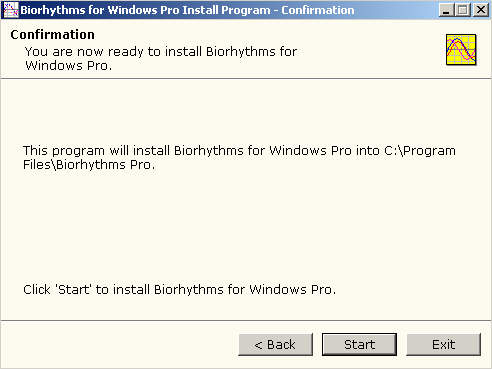Viewport: 492px width, 369px height.
Task: Click 'You are now ready to install' text
Action: coord(161,58)
